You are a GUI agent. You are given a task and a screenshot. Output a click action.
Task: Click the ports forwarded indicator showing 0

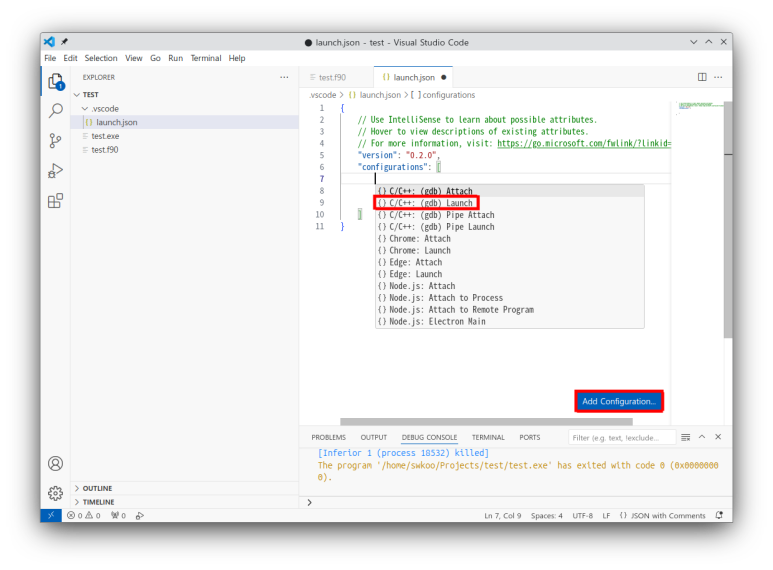[x=118, y=515]
